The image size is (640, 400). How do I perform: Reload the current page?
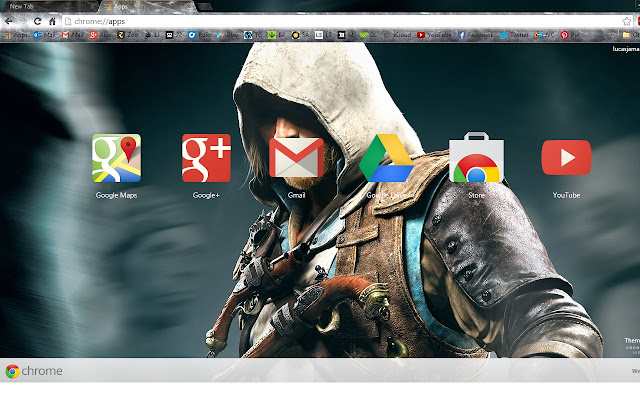tap(37, 21)
